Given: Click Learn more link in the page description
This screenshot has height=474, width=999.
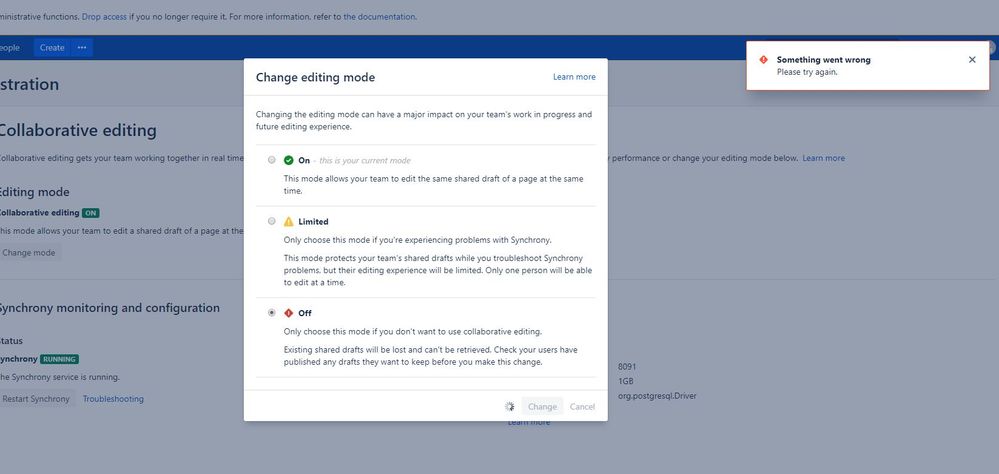Looking at the screenshot, I should tap(823, 158).
